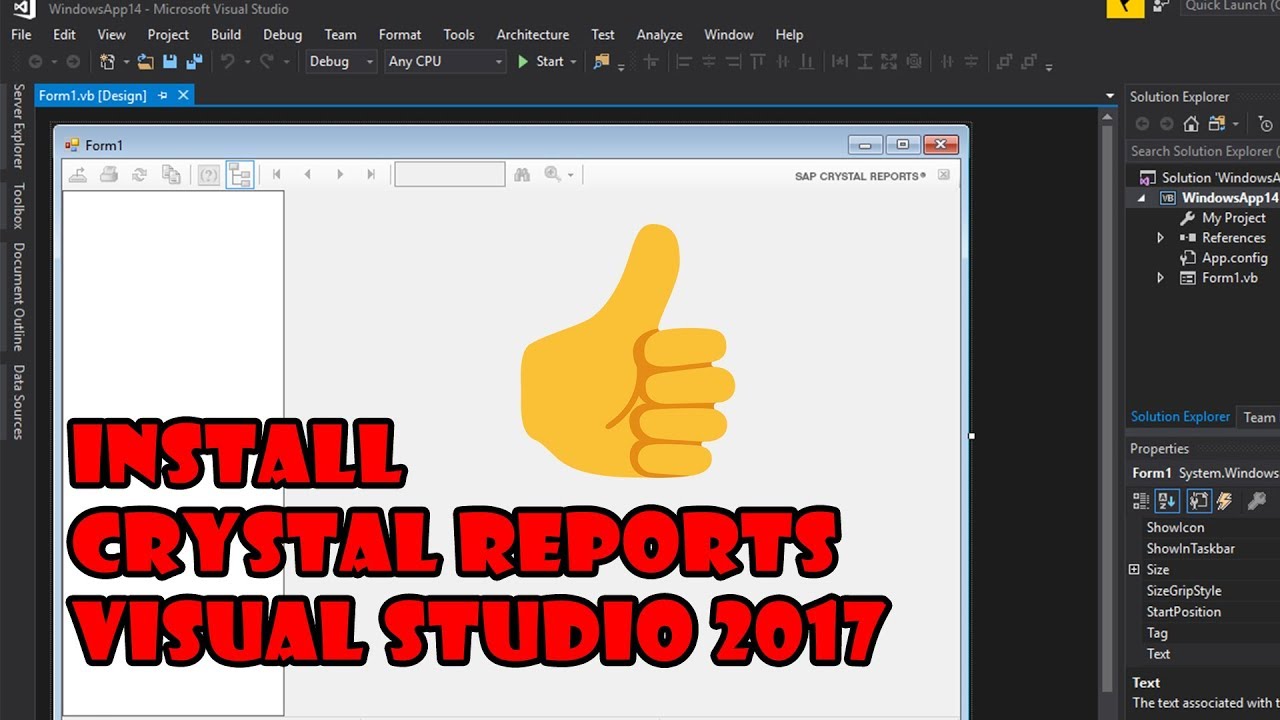Image resolution: width=1280 pixels, height=720 pixels.
Task: Solution Explorer Home icon
Action: coord(1191,124)
